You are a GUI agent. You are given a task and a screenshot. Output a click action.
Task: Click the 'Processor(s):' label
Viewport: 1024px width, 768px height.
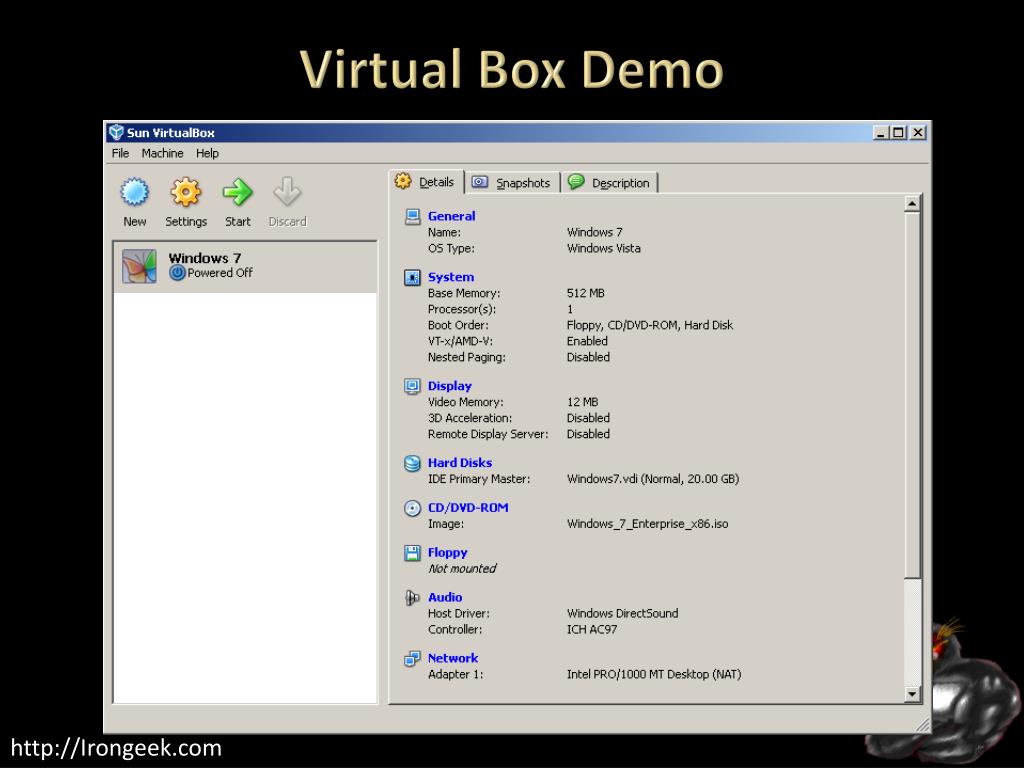point(462,310)
